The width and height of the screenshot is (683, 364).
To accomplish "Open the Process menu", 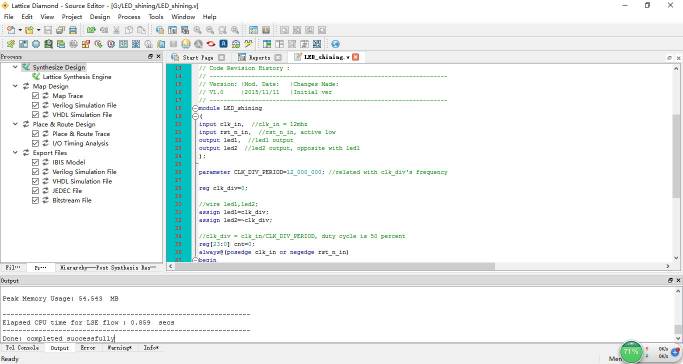I will tap(129, 17).
